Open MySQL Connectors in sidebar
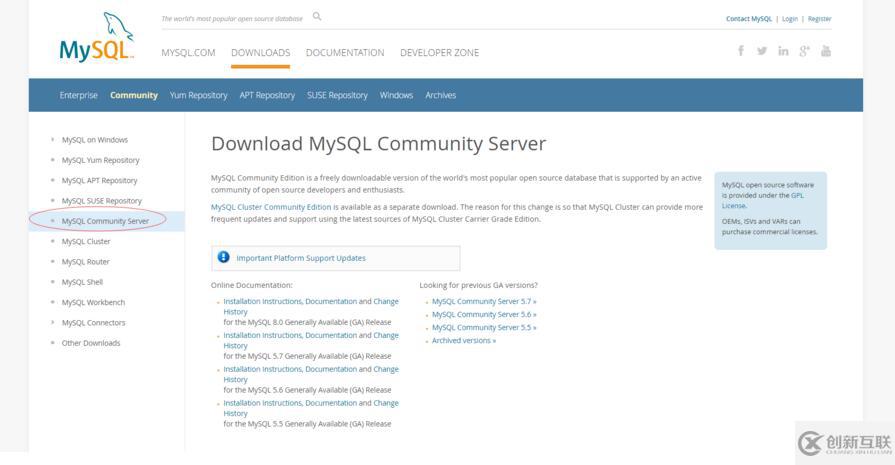The image size is (895, 465). pyautogui.click(x=94, y=322)
